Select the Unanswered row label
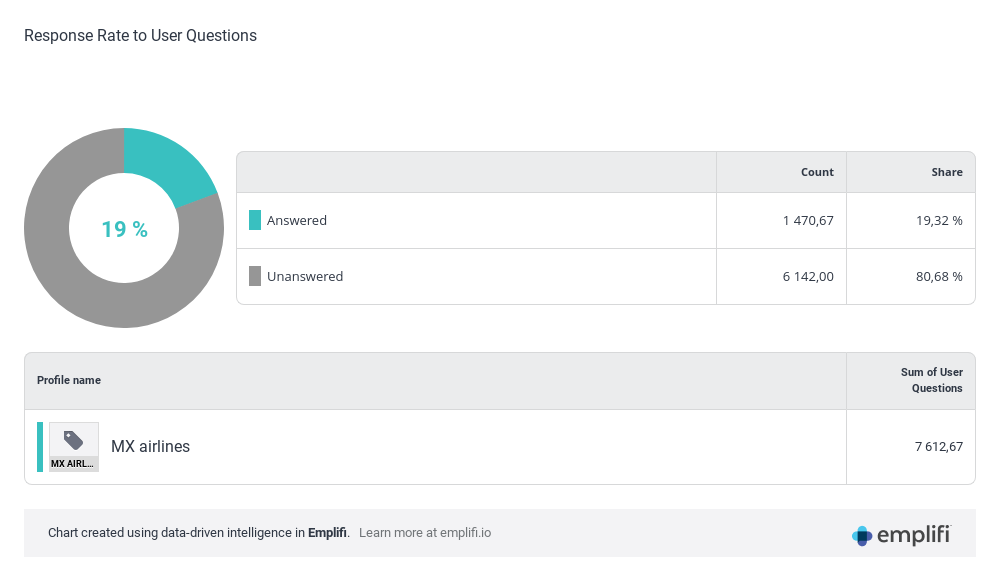The width and height of the screenshot is (1000, 569). click(305, 276)
